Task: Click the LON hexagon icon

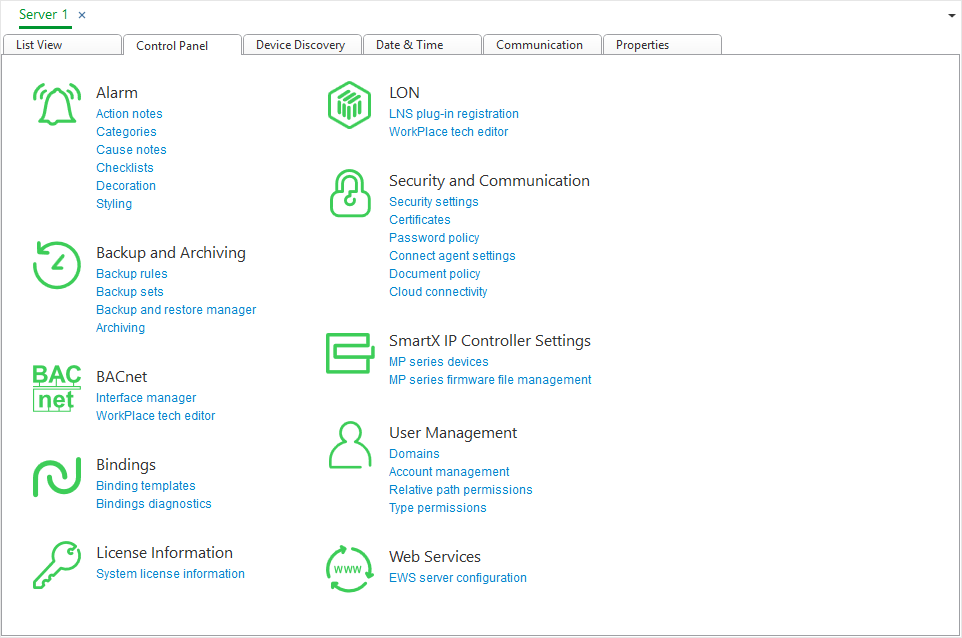Action: tap(349, 105)
